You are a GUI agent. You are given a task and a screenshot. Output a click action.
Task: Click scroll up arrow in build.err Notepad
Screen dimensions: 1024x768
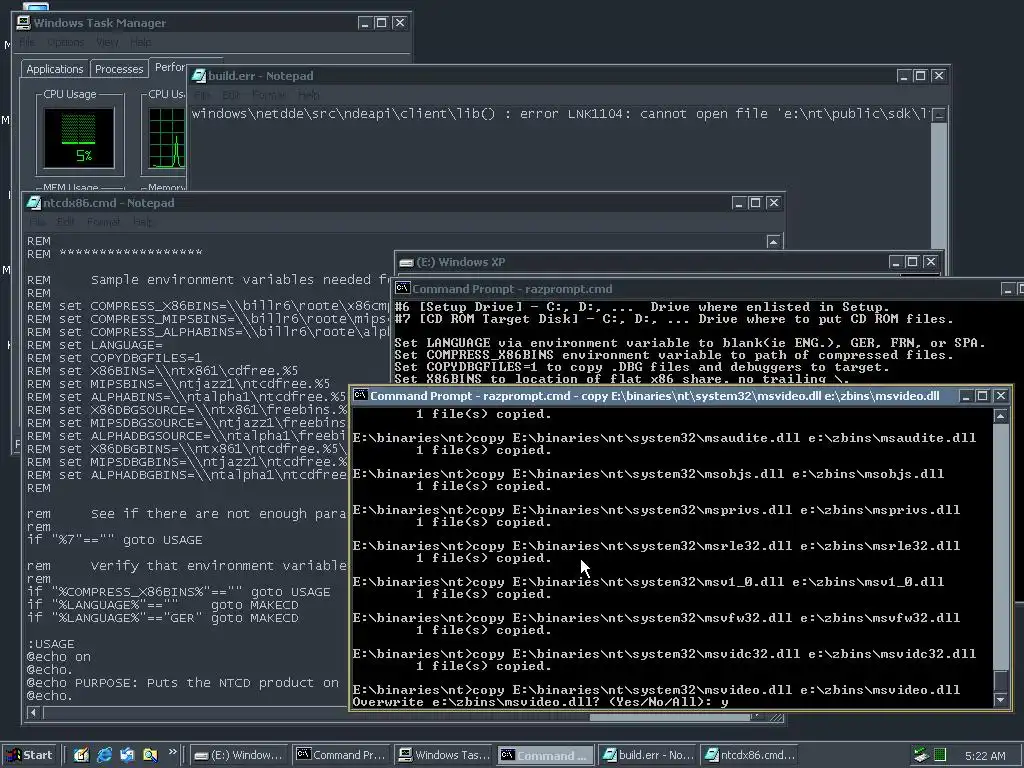coord(939,115)
